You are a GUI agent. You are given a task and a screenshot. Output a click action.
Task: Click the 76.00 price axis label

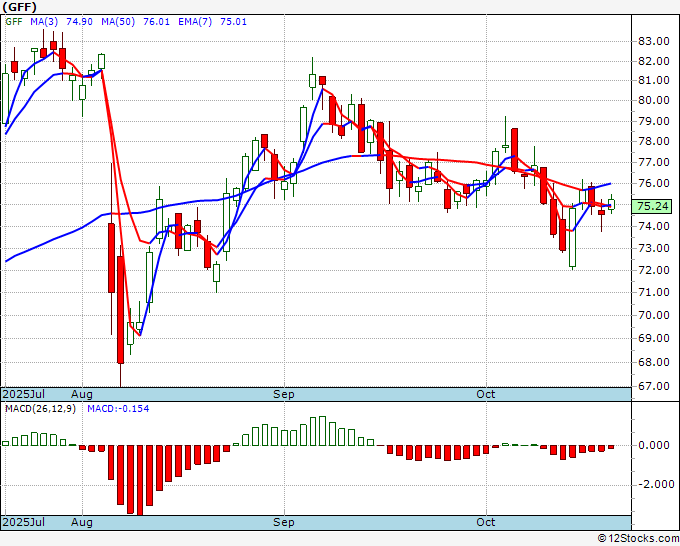(654, 183)
